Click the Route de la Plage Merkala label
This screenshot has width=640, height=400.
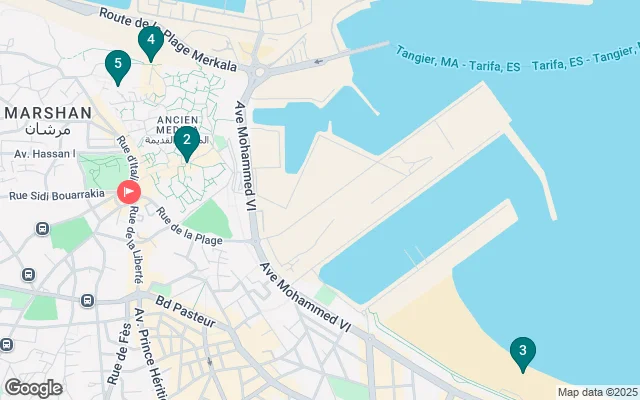tap(168, 40)
